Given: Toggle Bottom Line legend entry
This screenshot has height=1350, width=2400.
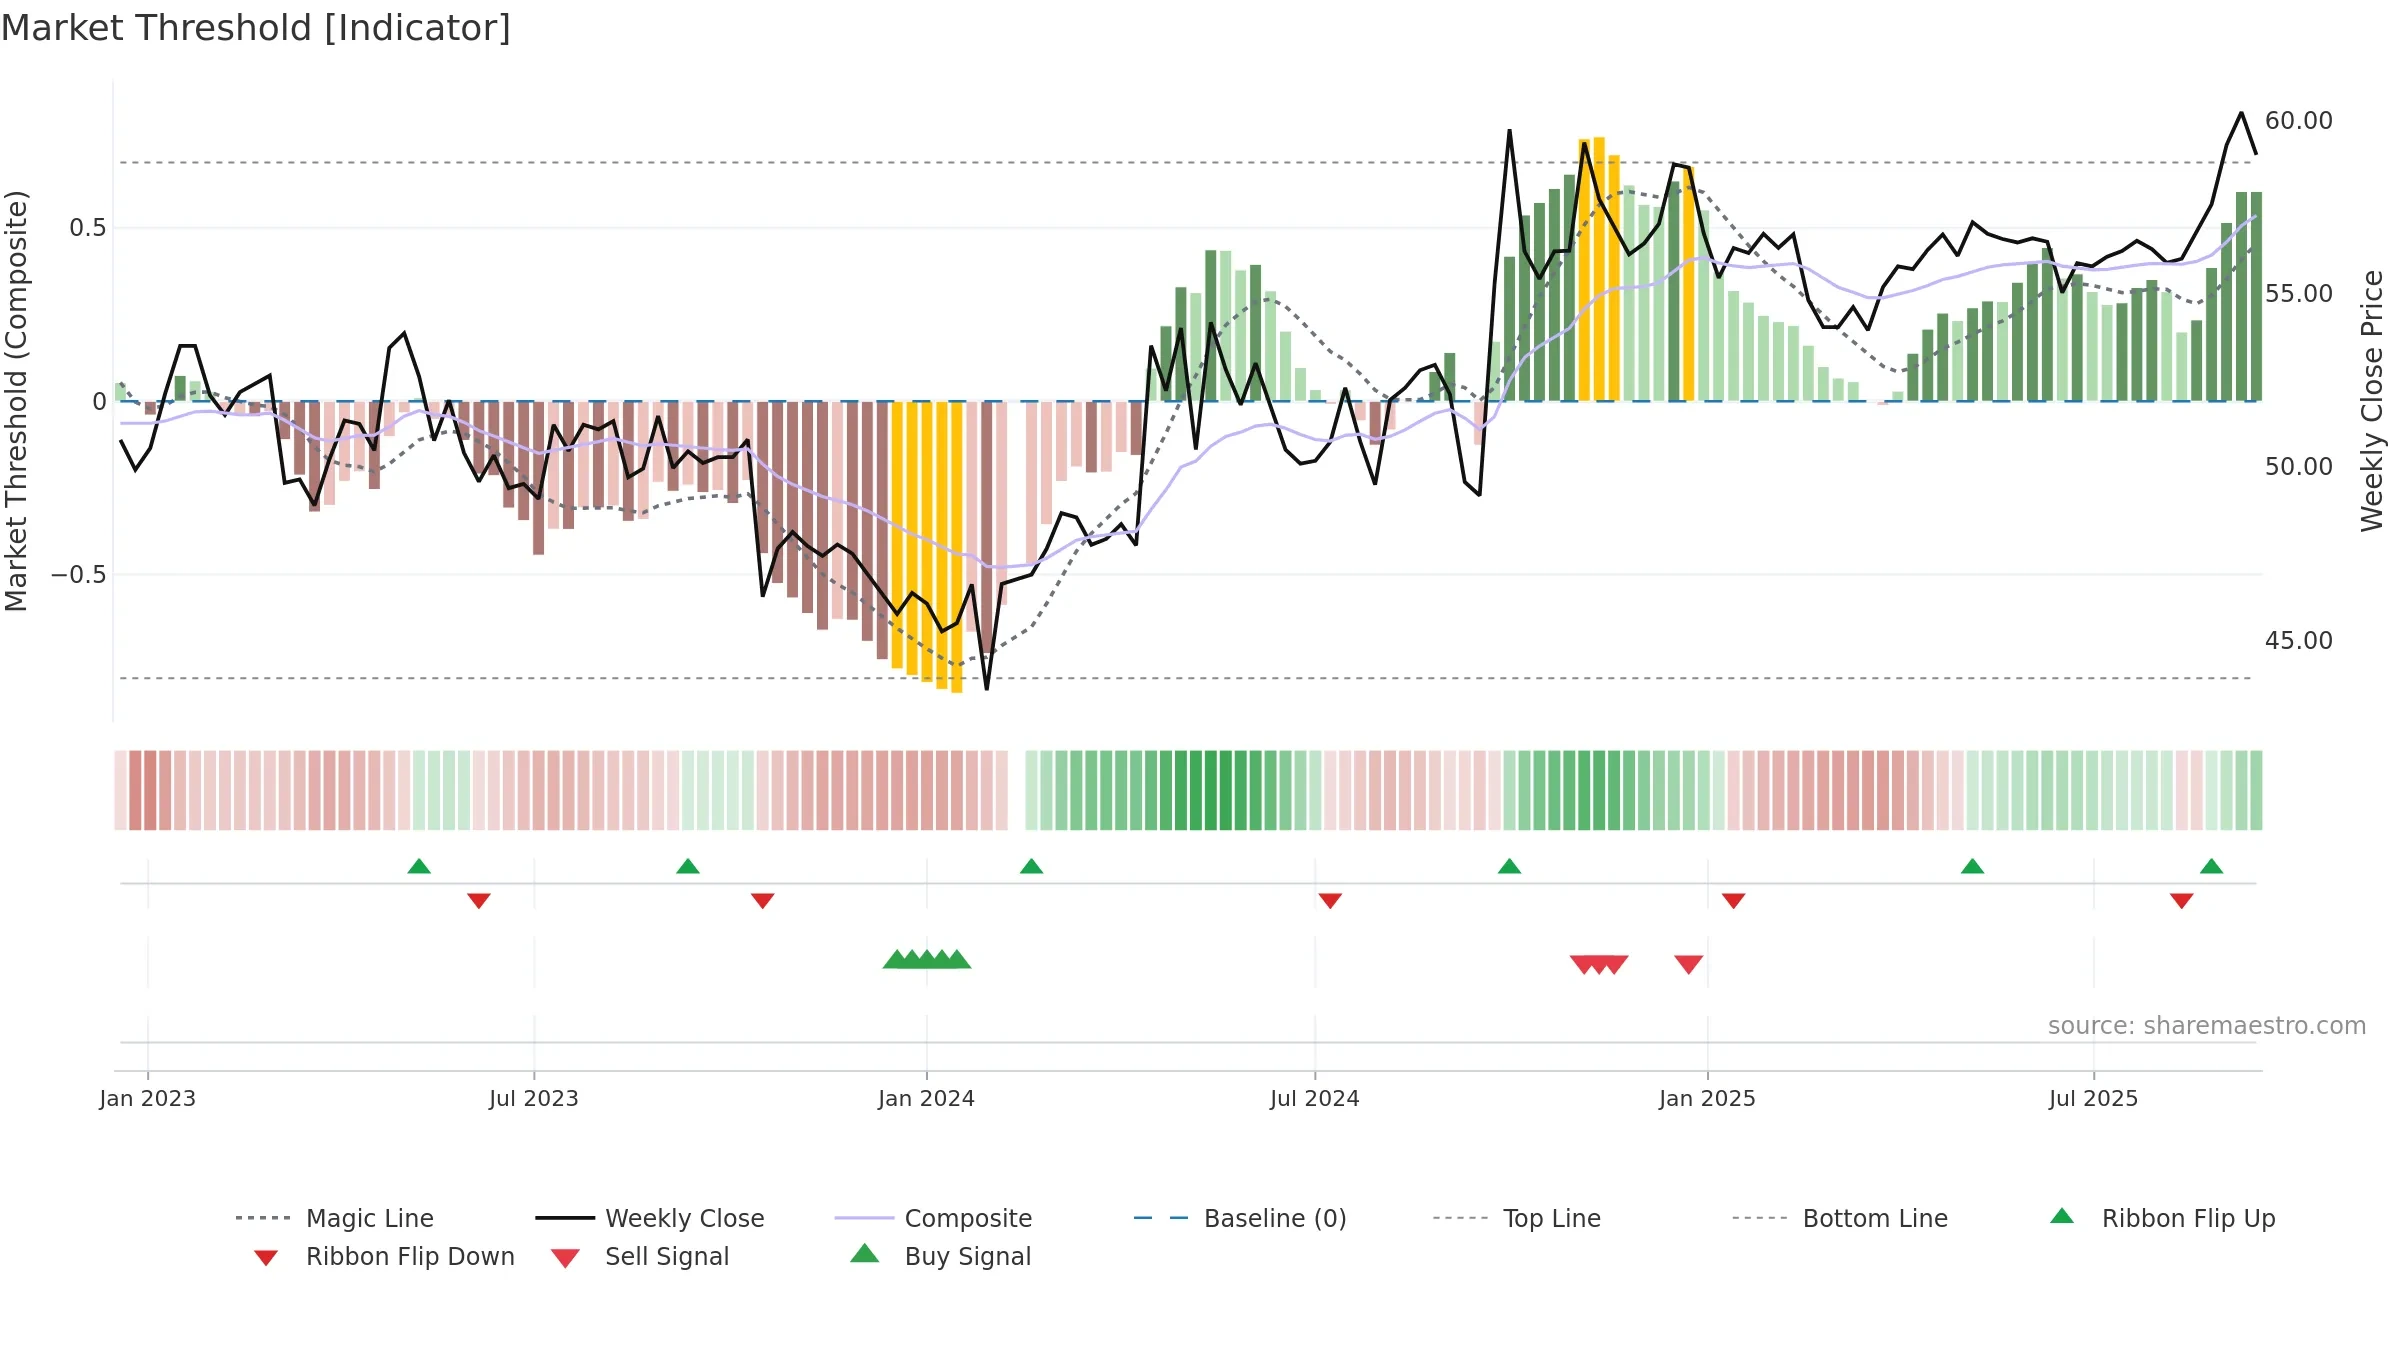Looking at the screenshot, I should point(1840,1218).
